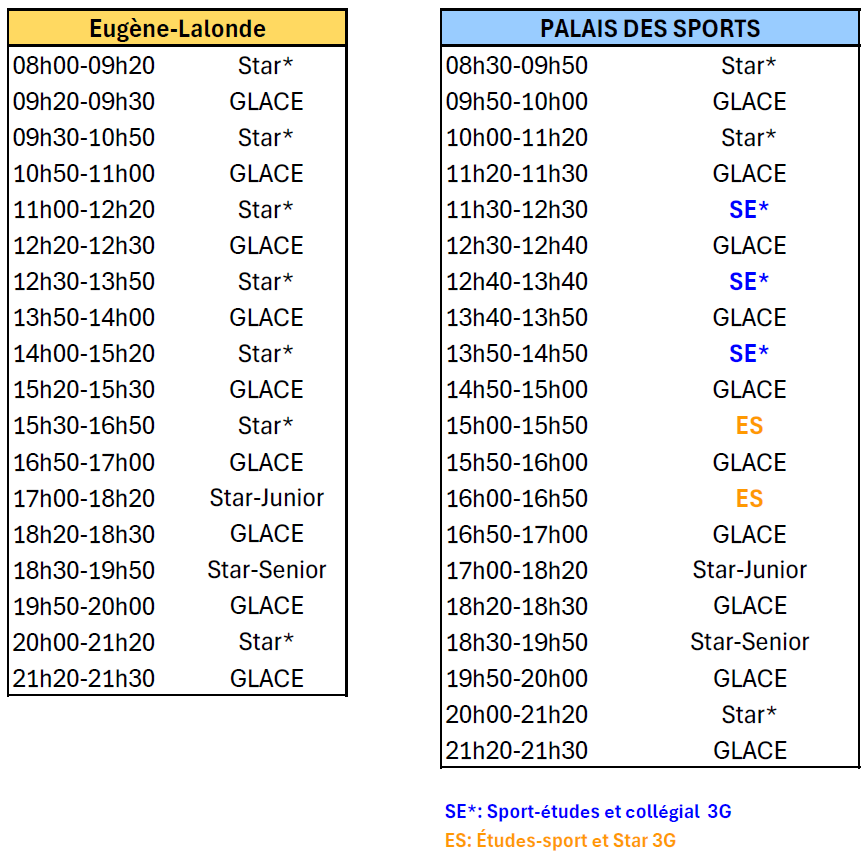868x857 pixels.
Task: Select the 21h20-21h30 Eugène-Lalonde time cell
Action: point(84,678)
